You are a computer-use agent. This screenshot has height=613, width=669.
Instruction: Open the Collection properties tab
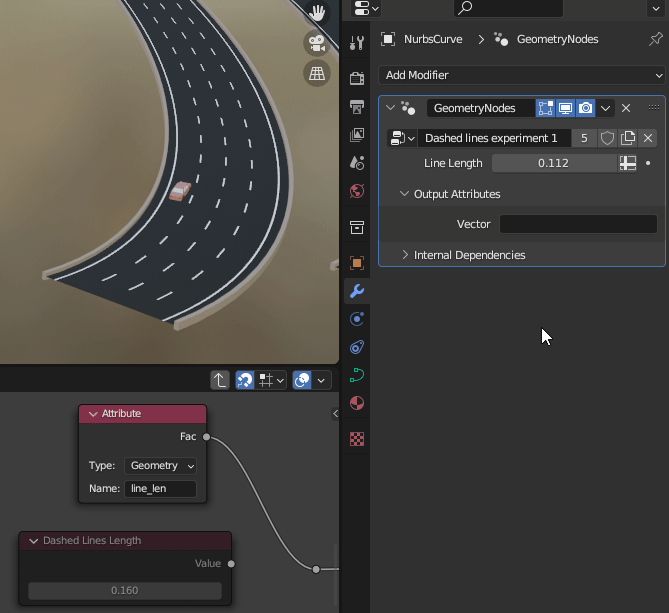(x=357, y=227)
